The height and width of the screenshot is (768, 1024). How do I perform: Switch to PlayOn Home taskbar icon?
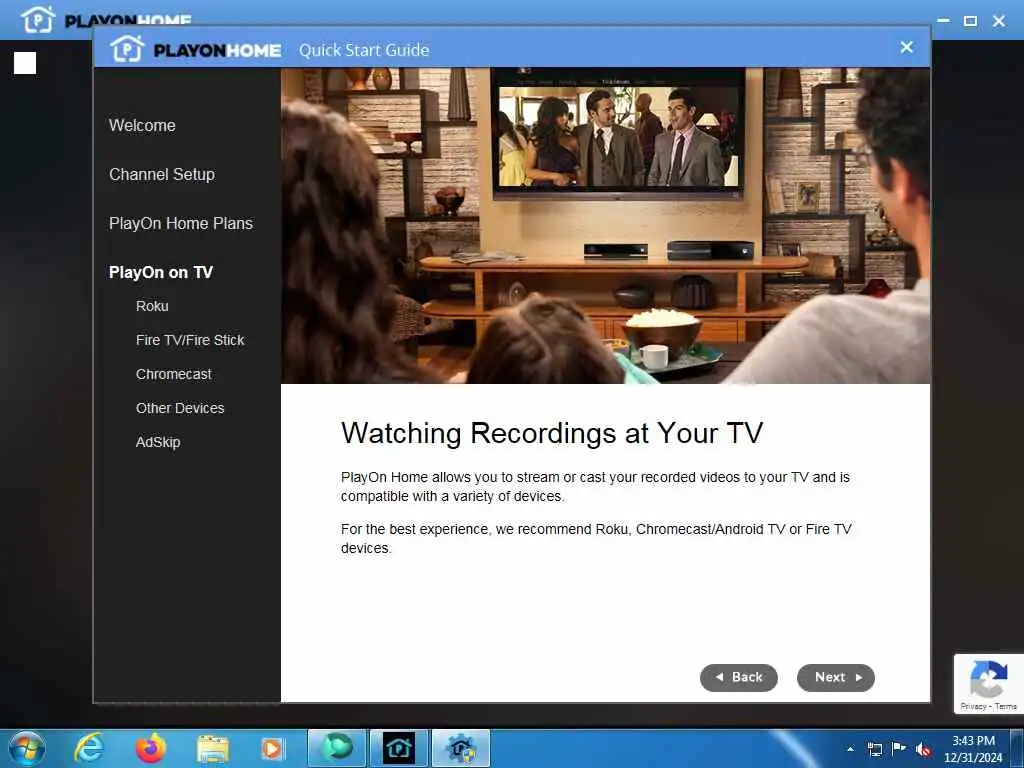pyautogui.click(x=398, y=748)
